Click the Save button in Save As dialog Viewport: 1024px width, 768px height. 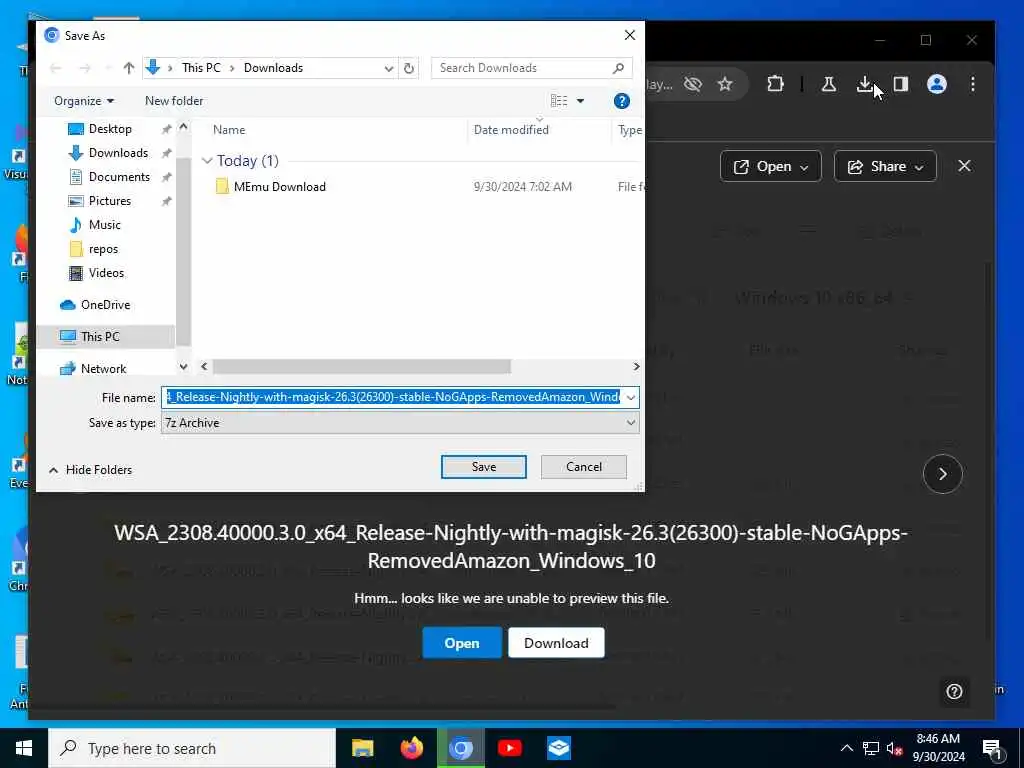click(483, 466)
